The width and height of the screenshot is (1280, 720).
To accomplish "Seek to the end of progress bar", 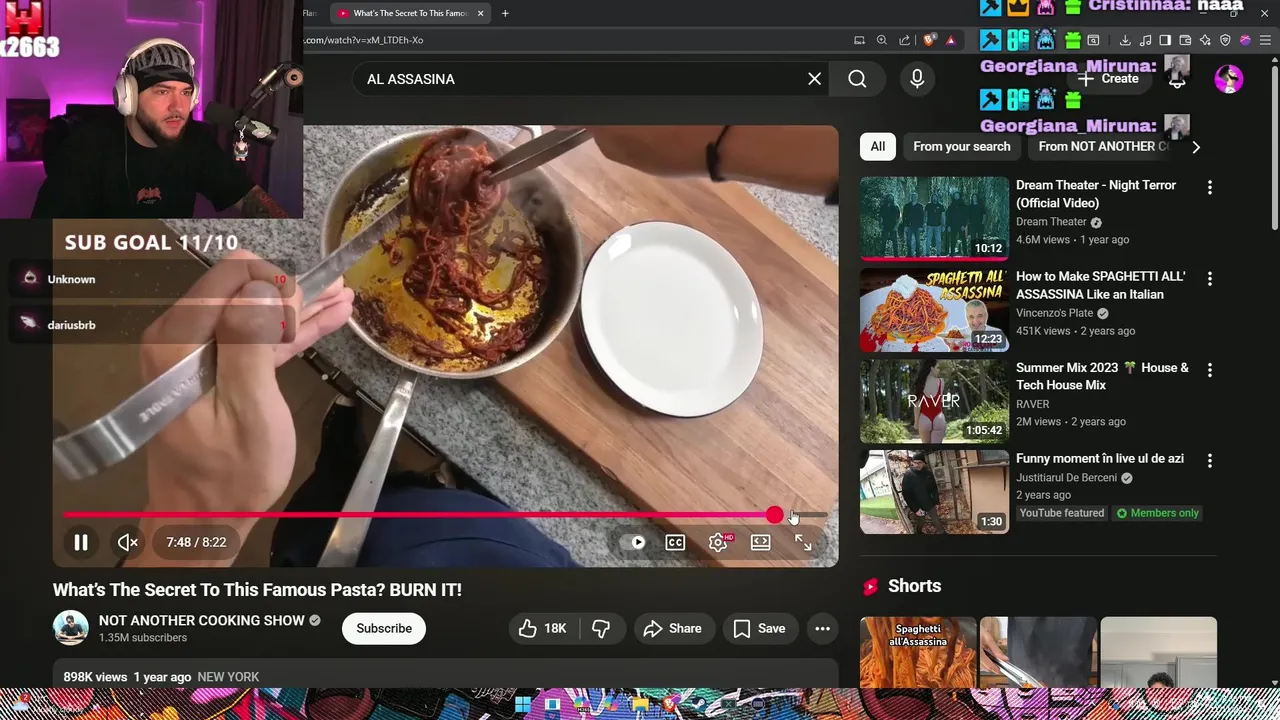I will [x=826, y=515].
